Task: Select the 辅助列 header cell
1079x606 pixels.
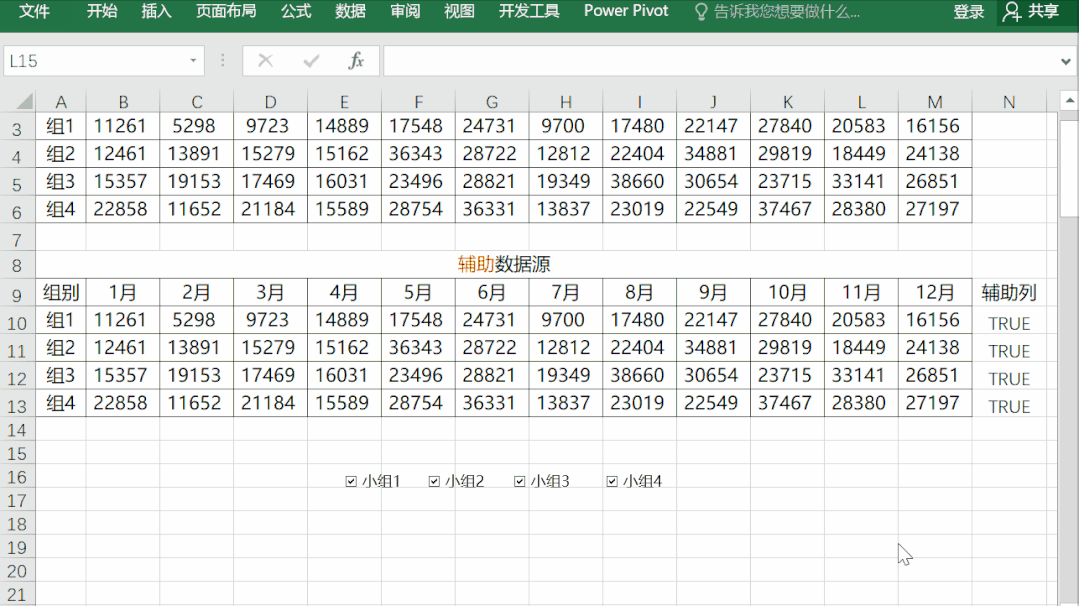Action: click(x=1009, y=292)
